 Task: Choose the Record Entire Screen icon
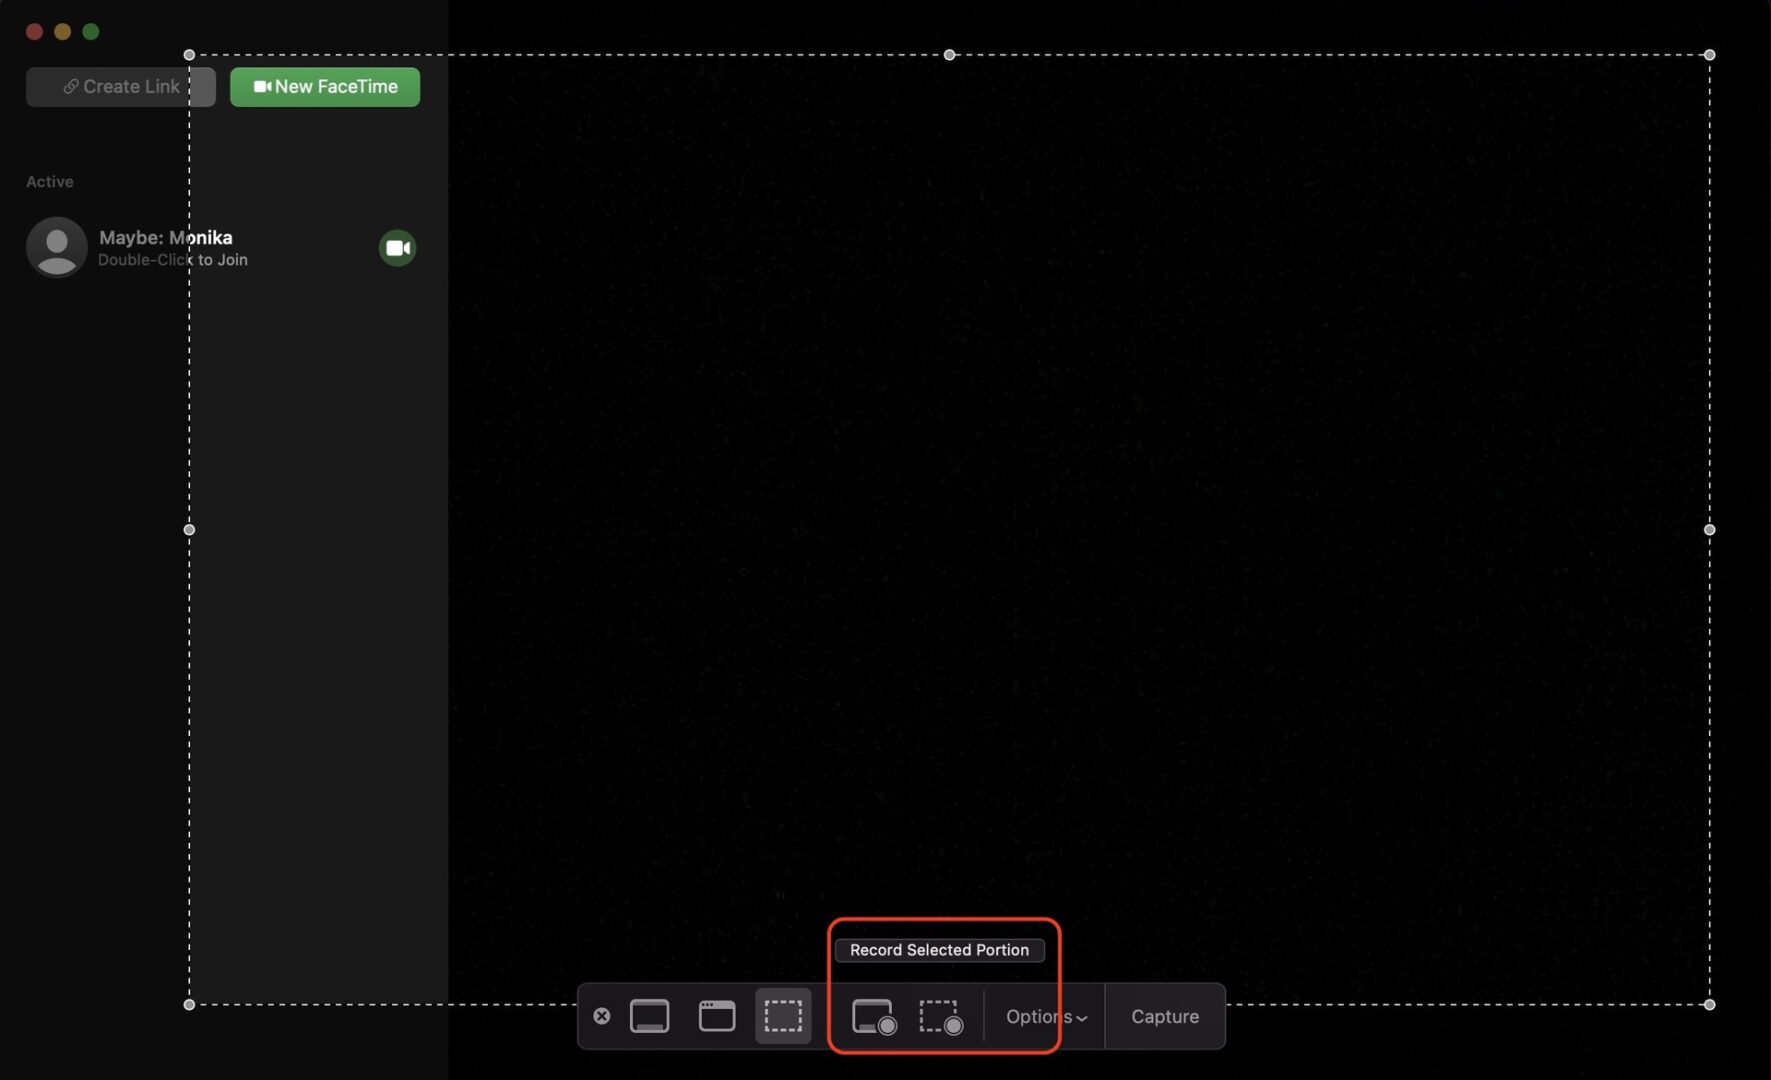tap(873, 1016)
